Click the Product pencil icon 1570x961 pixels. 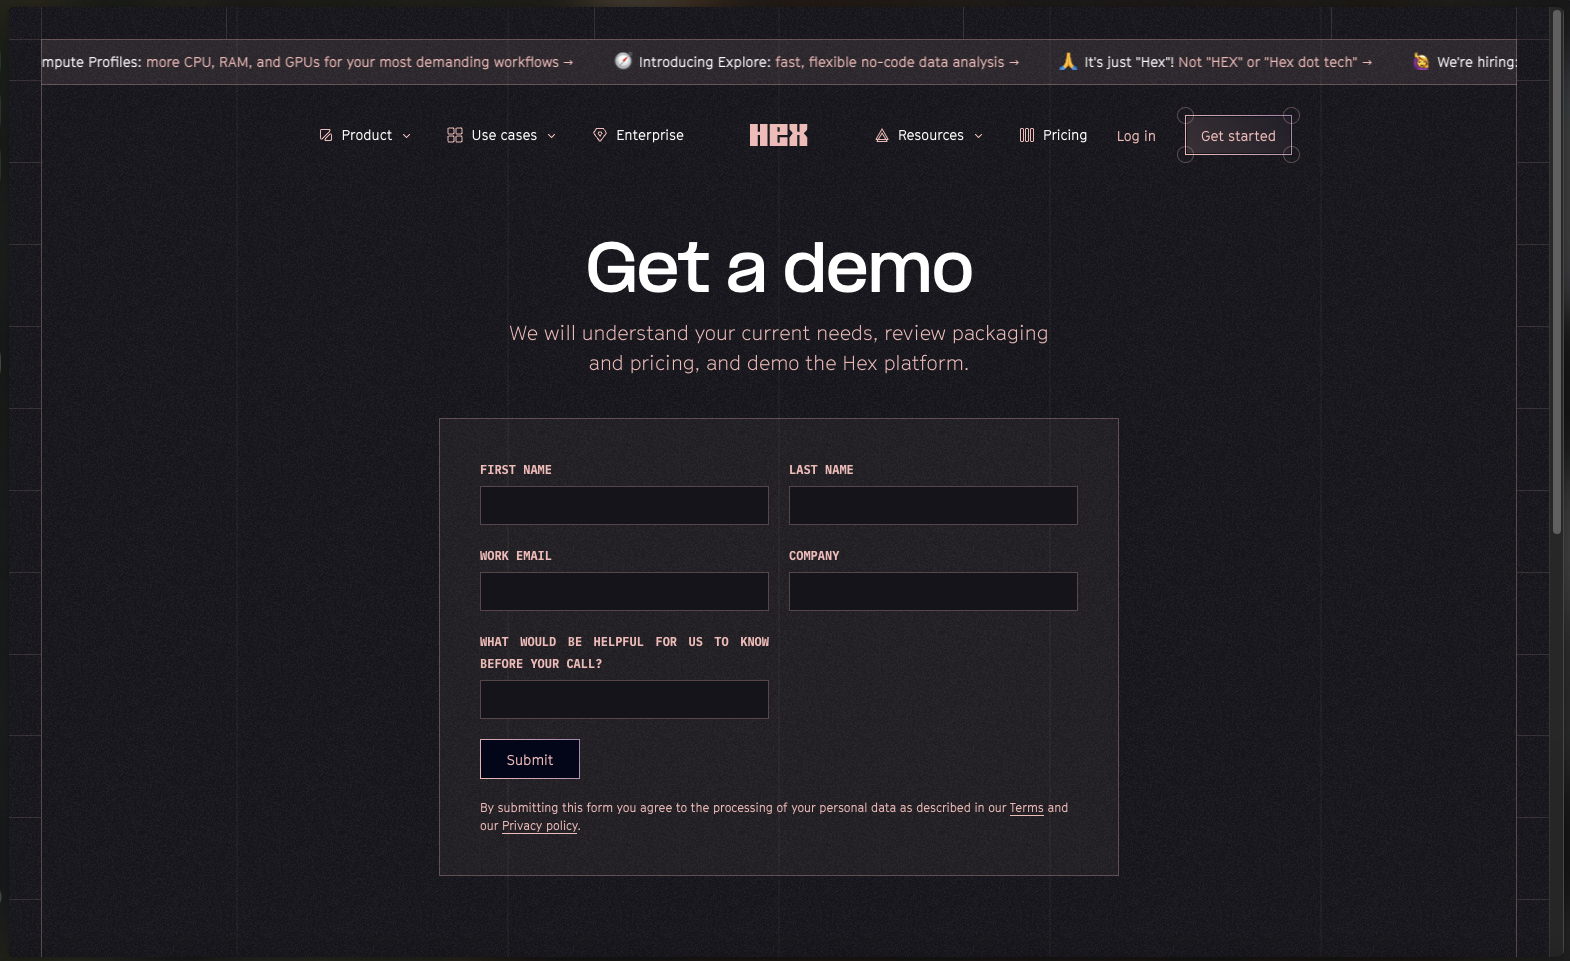[326, 135]
